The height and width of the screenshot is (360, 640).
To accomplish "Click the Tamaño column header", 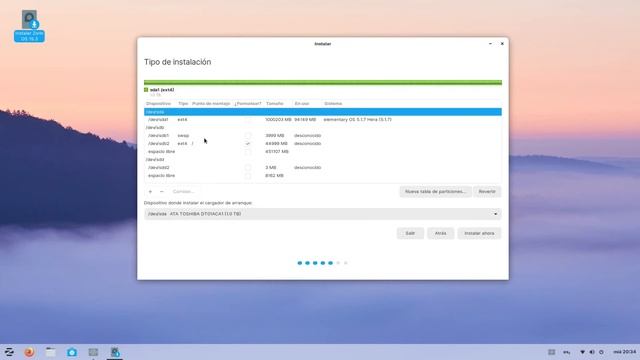I will click(x=275, y=104).
